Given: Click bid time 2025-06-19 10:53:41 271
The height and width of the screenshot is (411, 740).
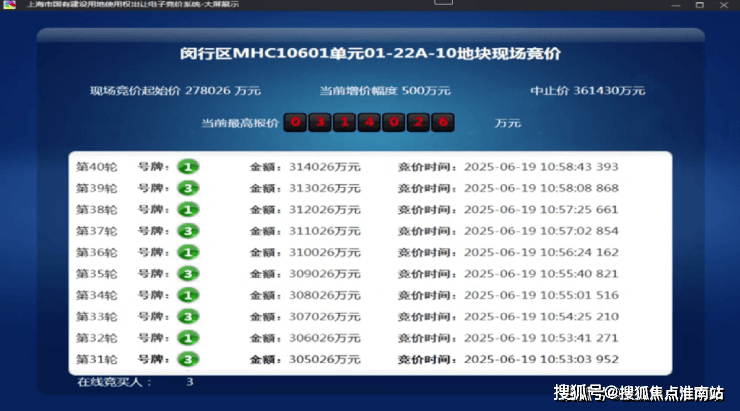Looking at the screenshot, I should tap(541, 338).
